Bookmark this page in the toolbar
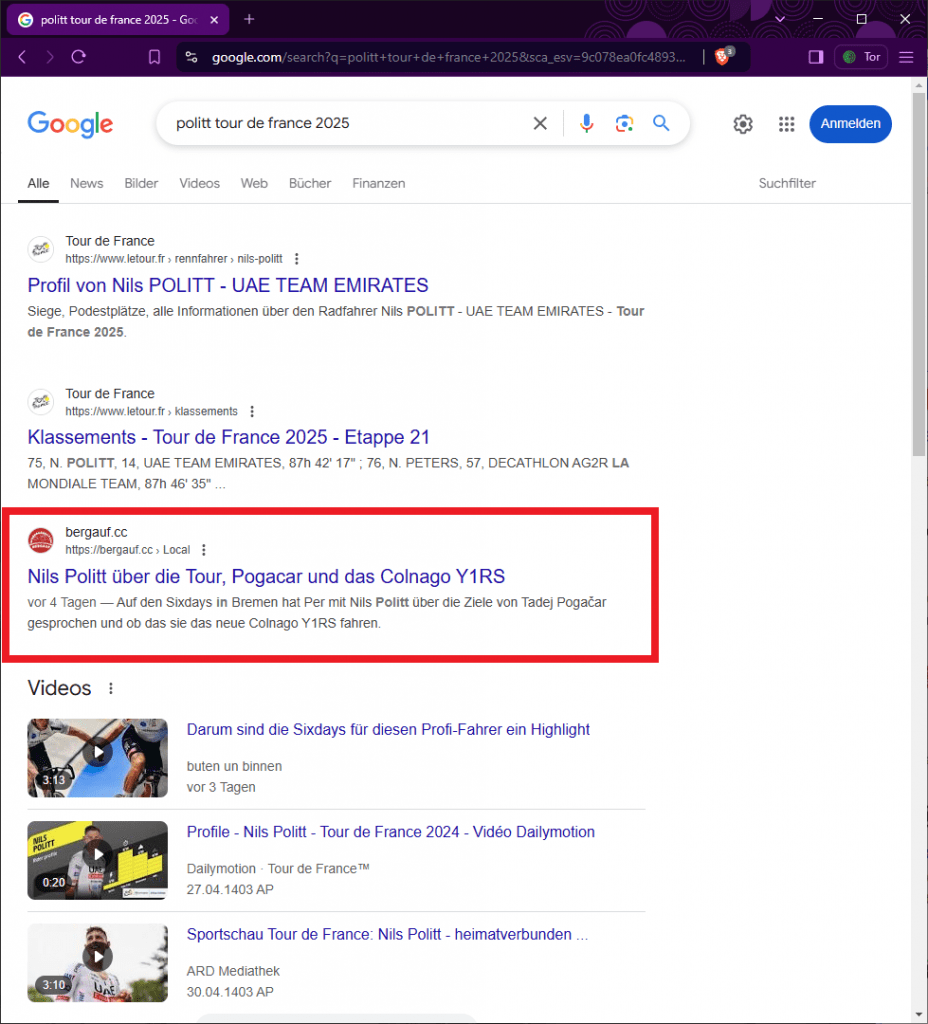928x1024 pixels. point(154,57)
